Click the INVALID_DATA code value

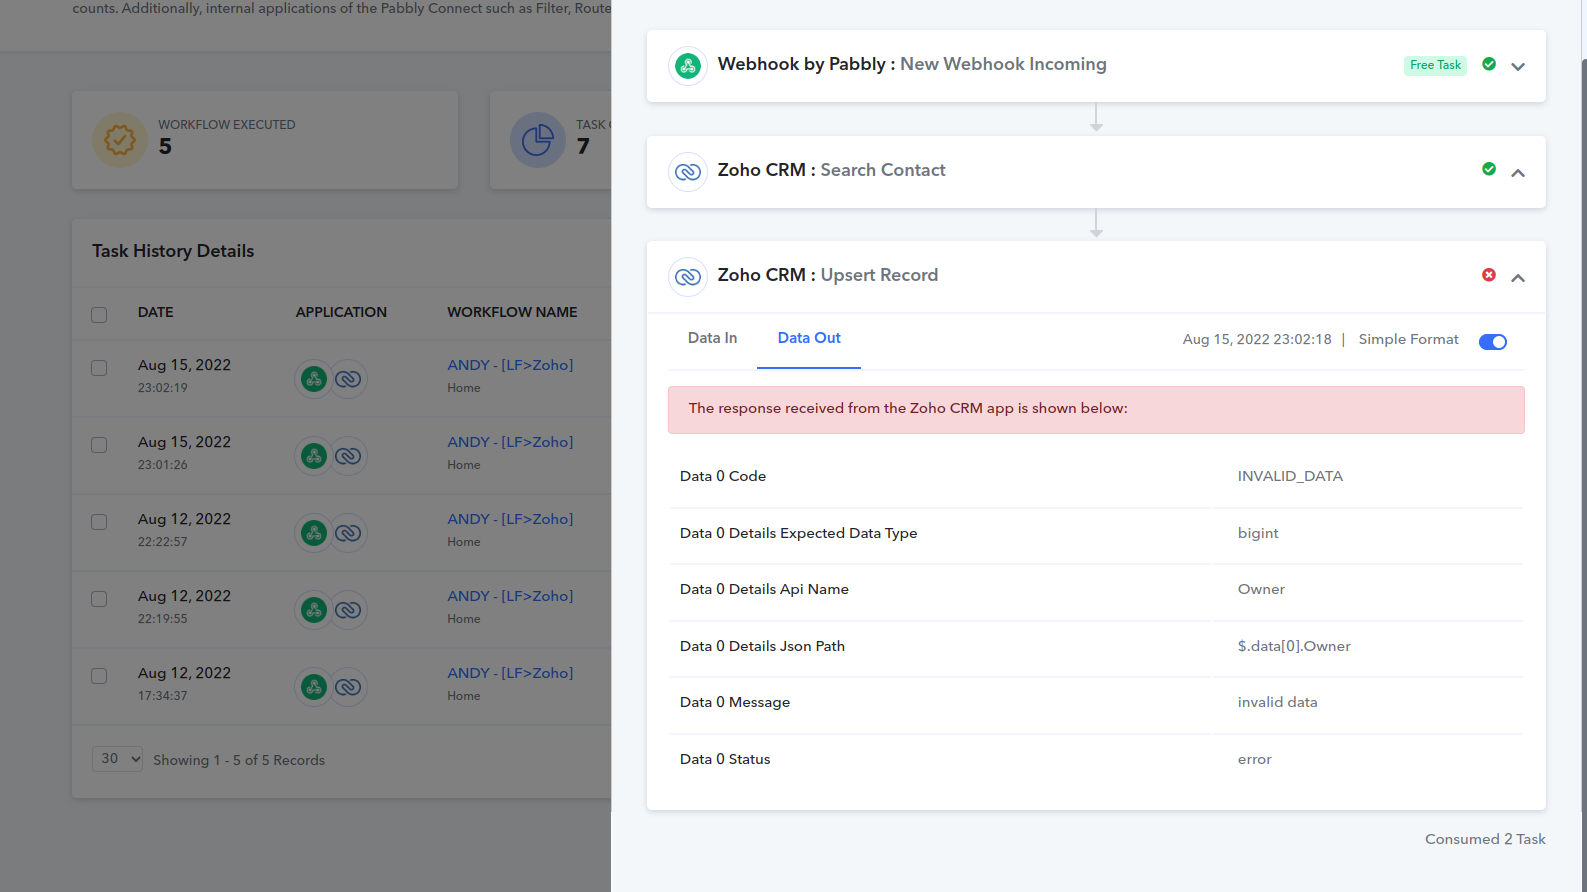click(x=1290, y=476)
